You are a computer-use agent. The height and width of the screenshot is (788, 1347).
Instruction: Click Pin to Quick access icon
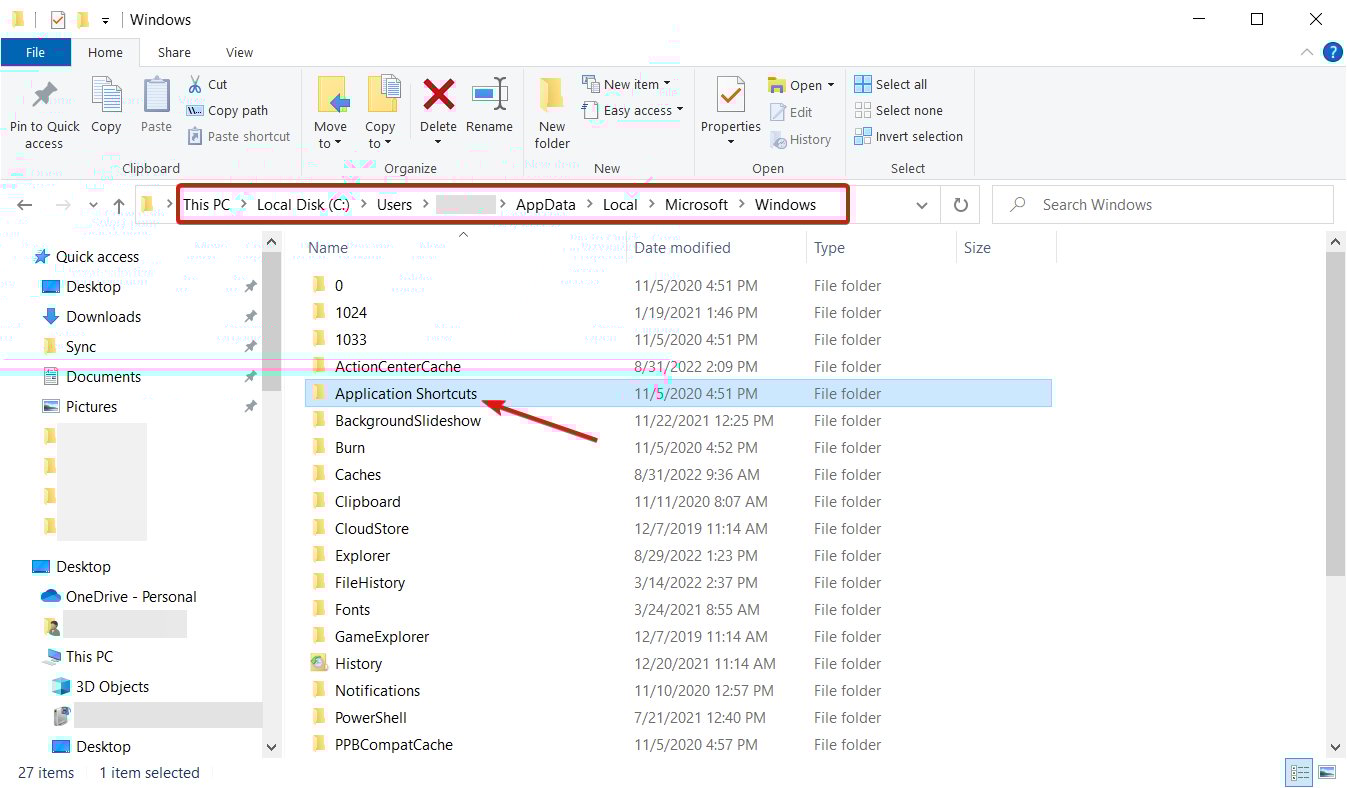(44, 96)
